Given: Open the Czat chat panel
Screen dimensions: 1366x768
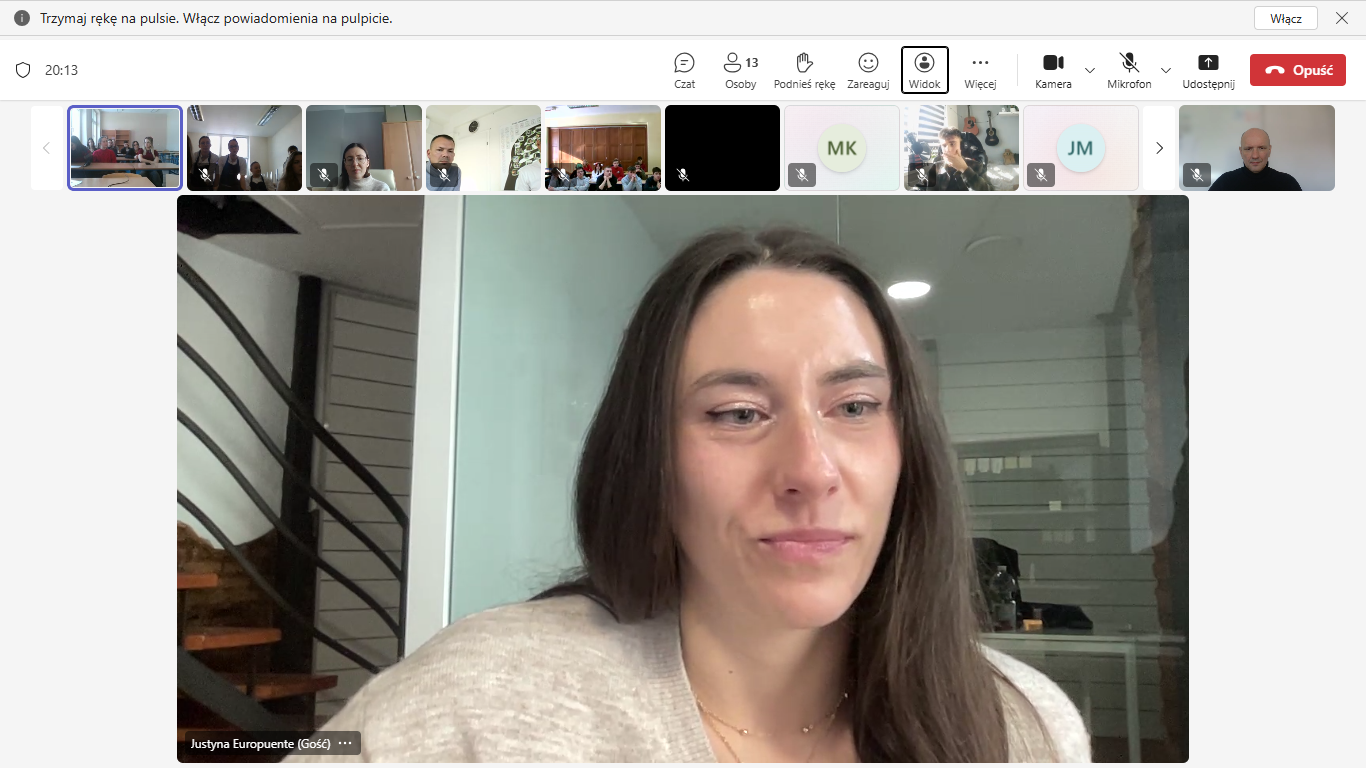Looking at the screenshot, I should 685,70.
